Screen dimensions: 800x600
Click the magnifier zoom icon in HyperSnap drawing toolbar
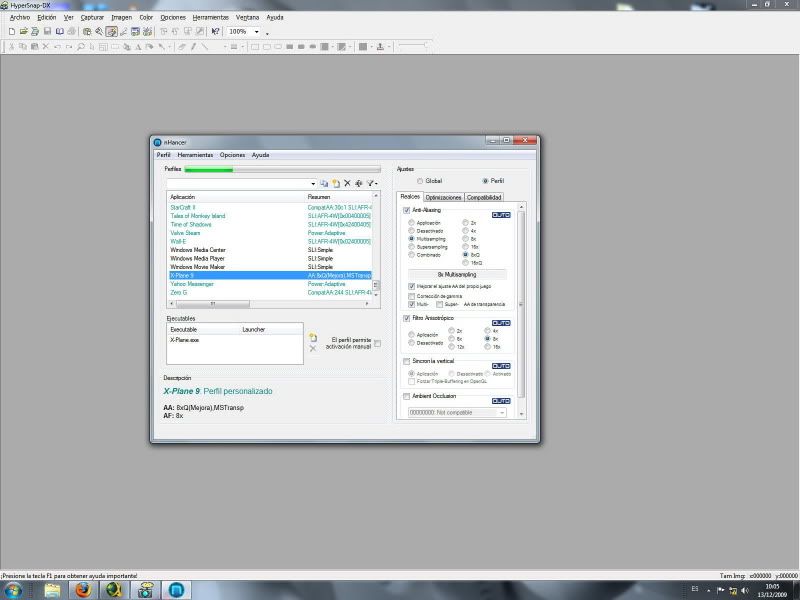(x=81, y=46)
